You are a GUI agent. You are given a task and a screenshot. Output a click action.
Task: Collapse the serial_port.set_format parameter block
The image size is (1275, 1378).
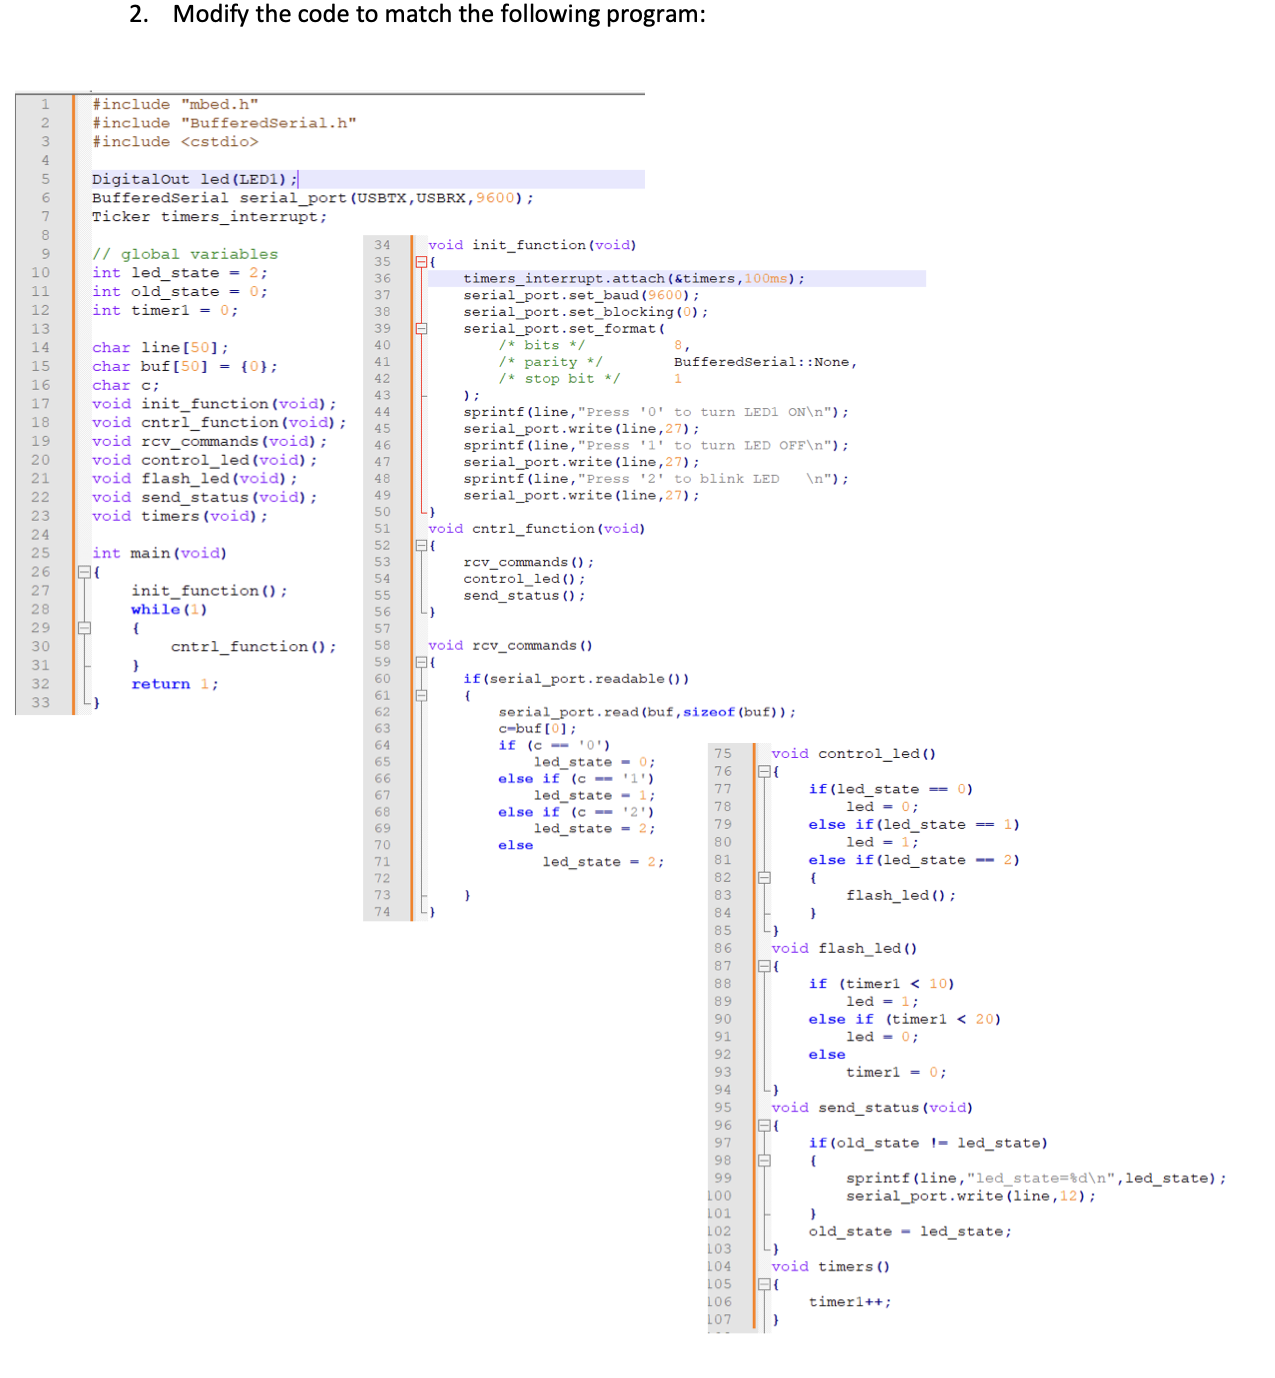tap(423, 328)
